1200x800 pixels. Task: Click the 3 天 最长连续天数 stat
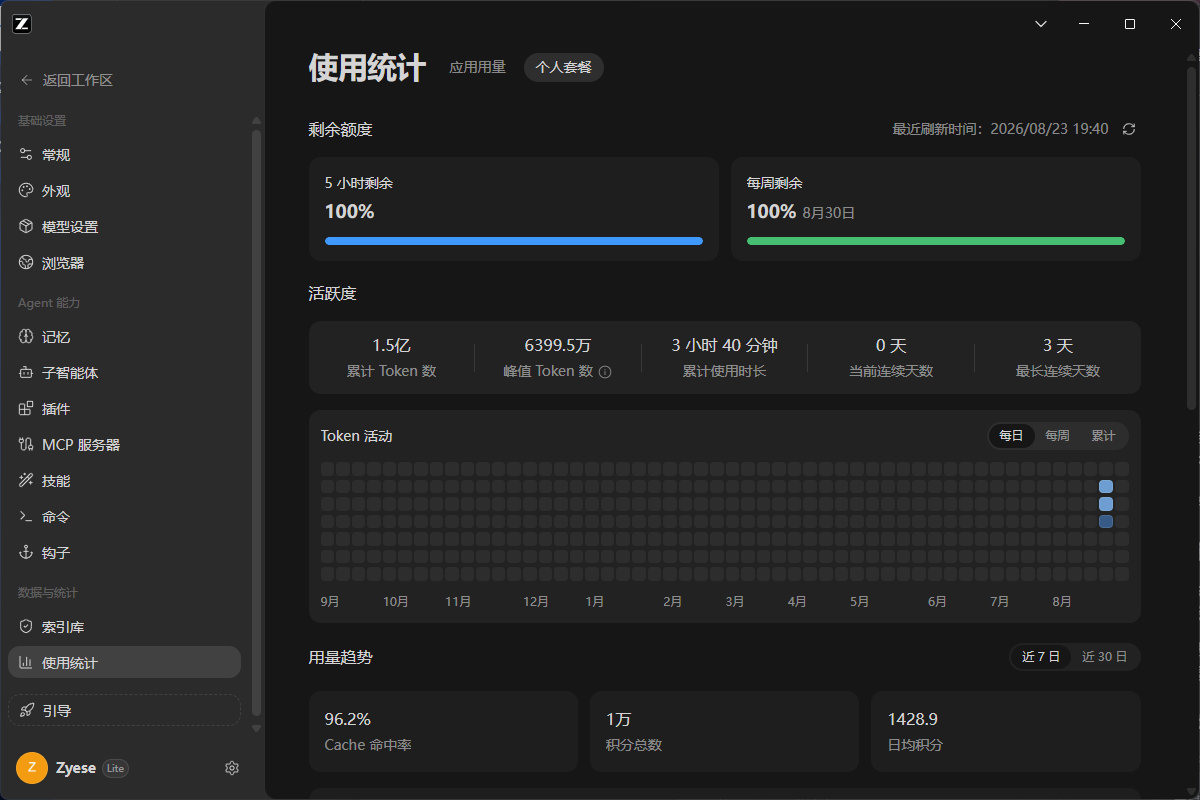point(1058,357)
